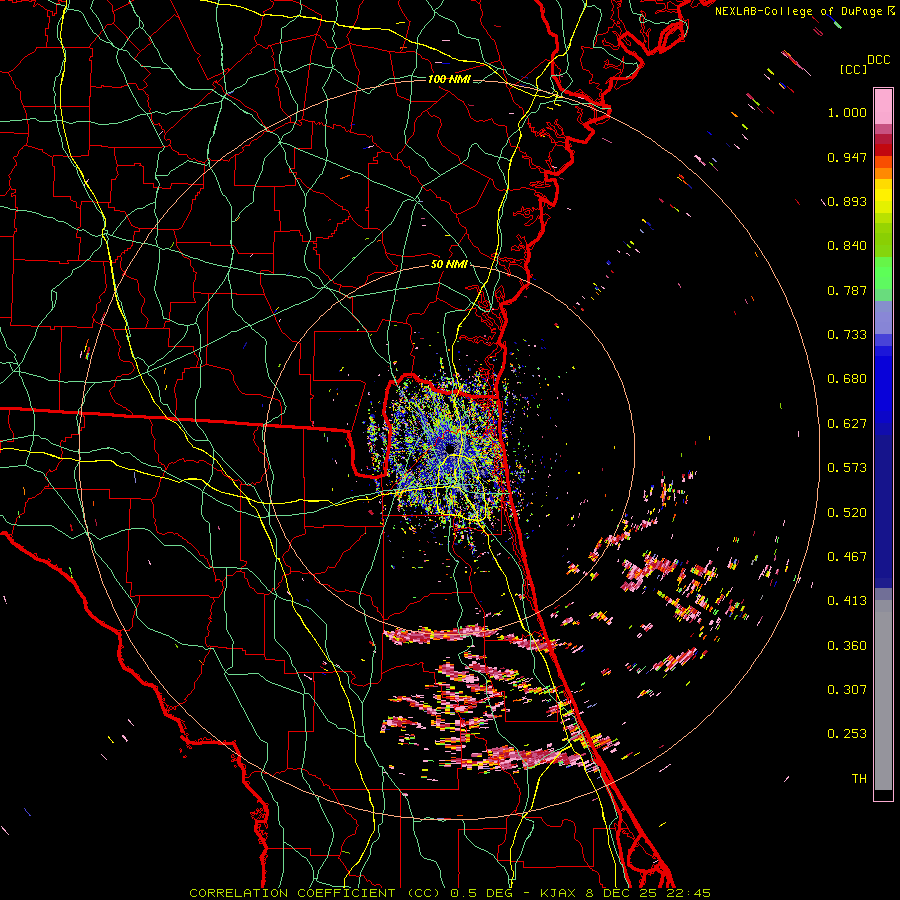This screenshot has height=900, width=900.
Task: Click the 0.787 scale value
Action: (847, 290)
